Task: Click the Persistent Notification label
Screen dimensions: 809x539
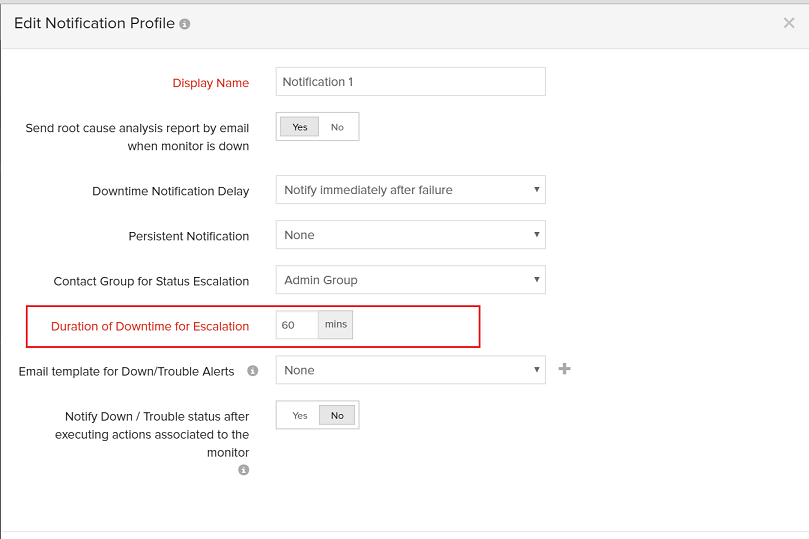Action: pos(189,236)
